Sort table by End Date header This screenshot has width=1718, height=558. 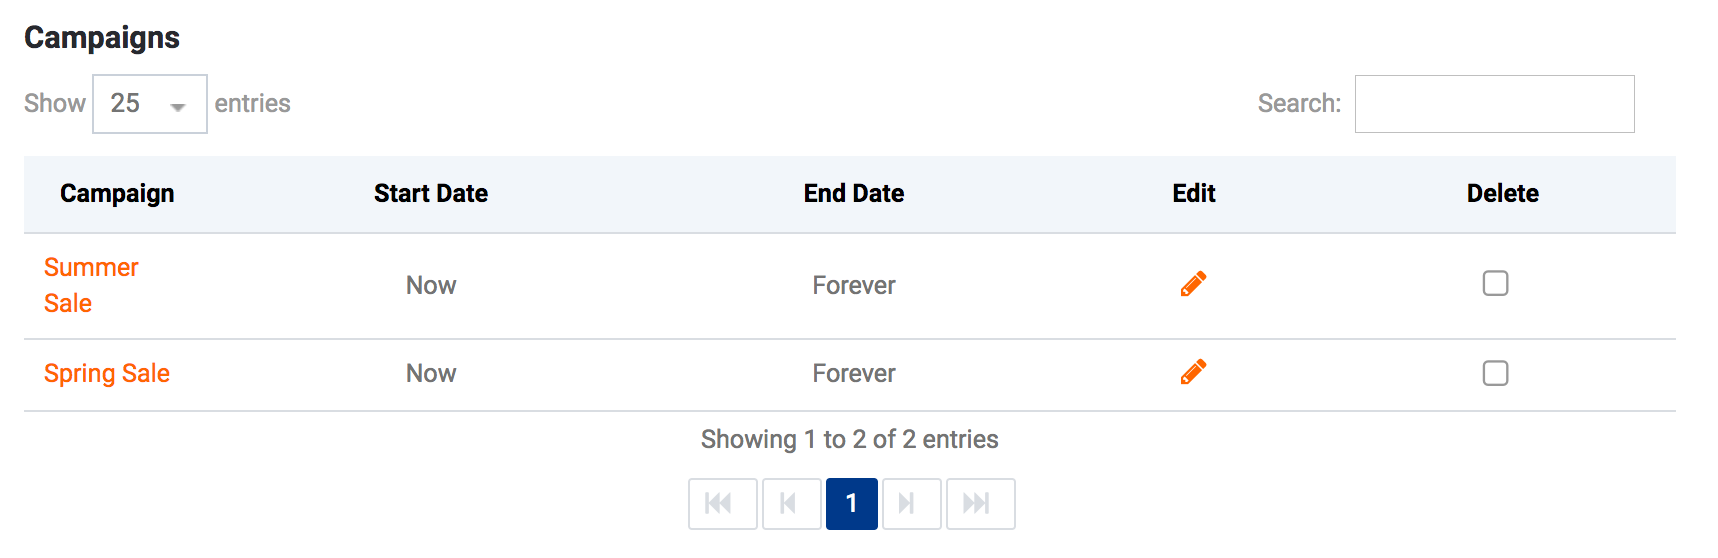(853, 193)
